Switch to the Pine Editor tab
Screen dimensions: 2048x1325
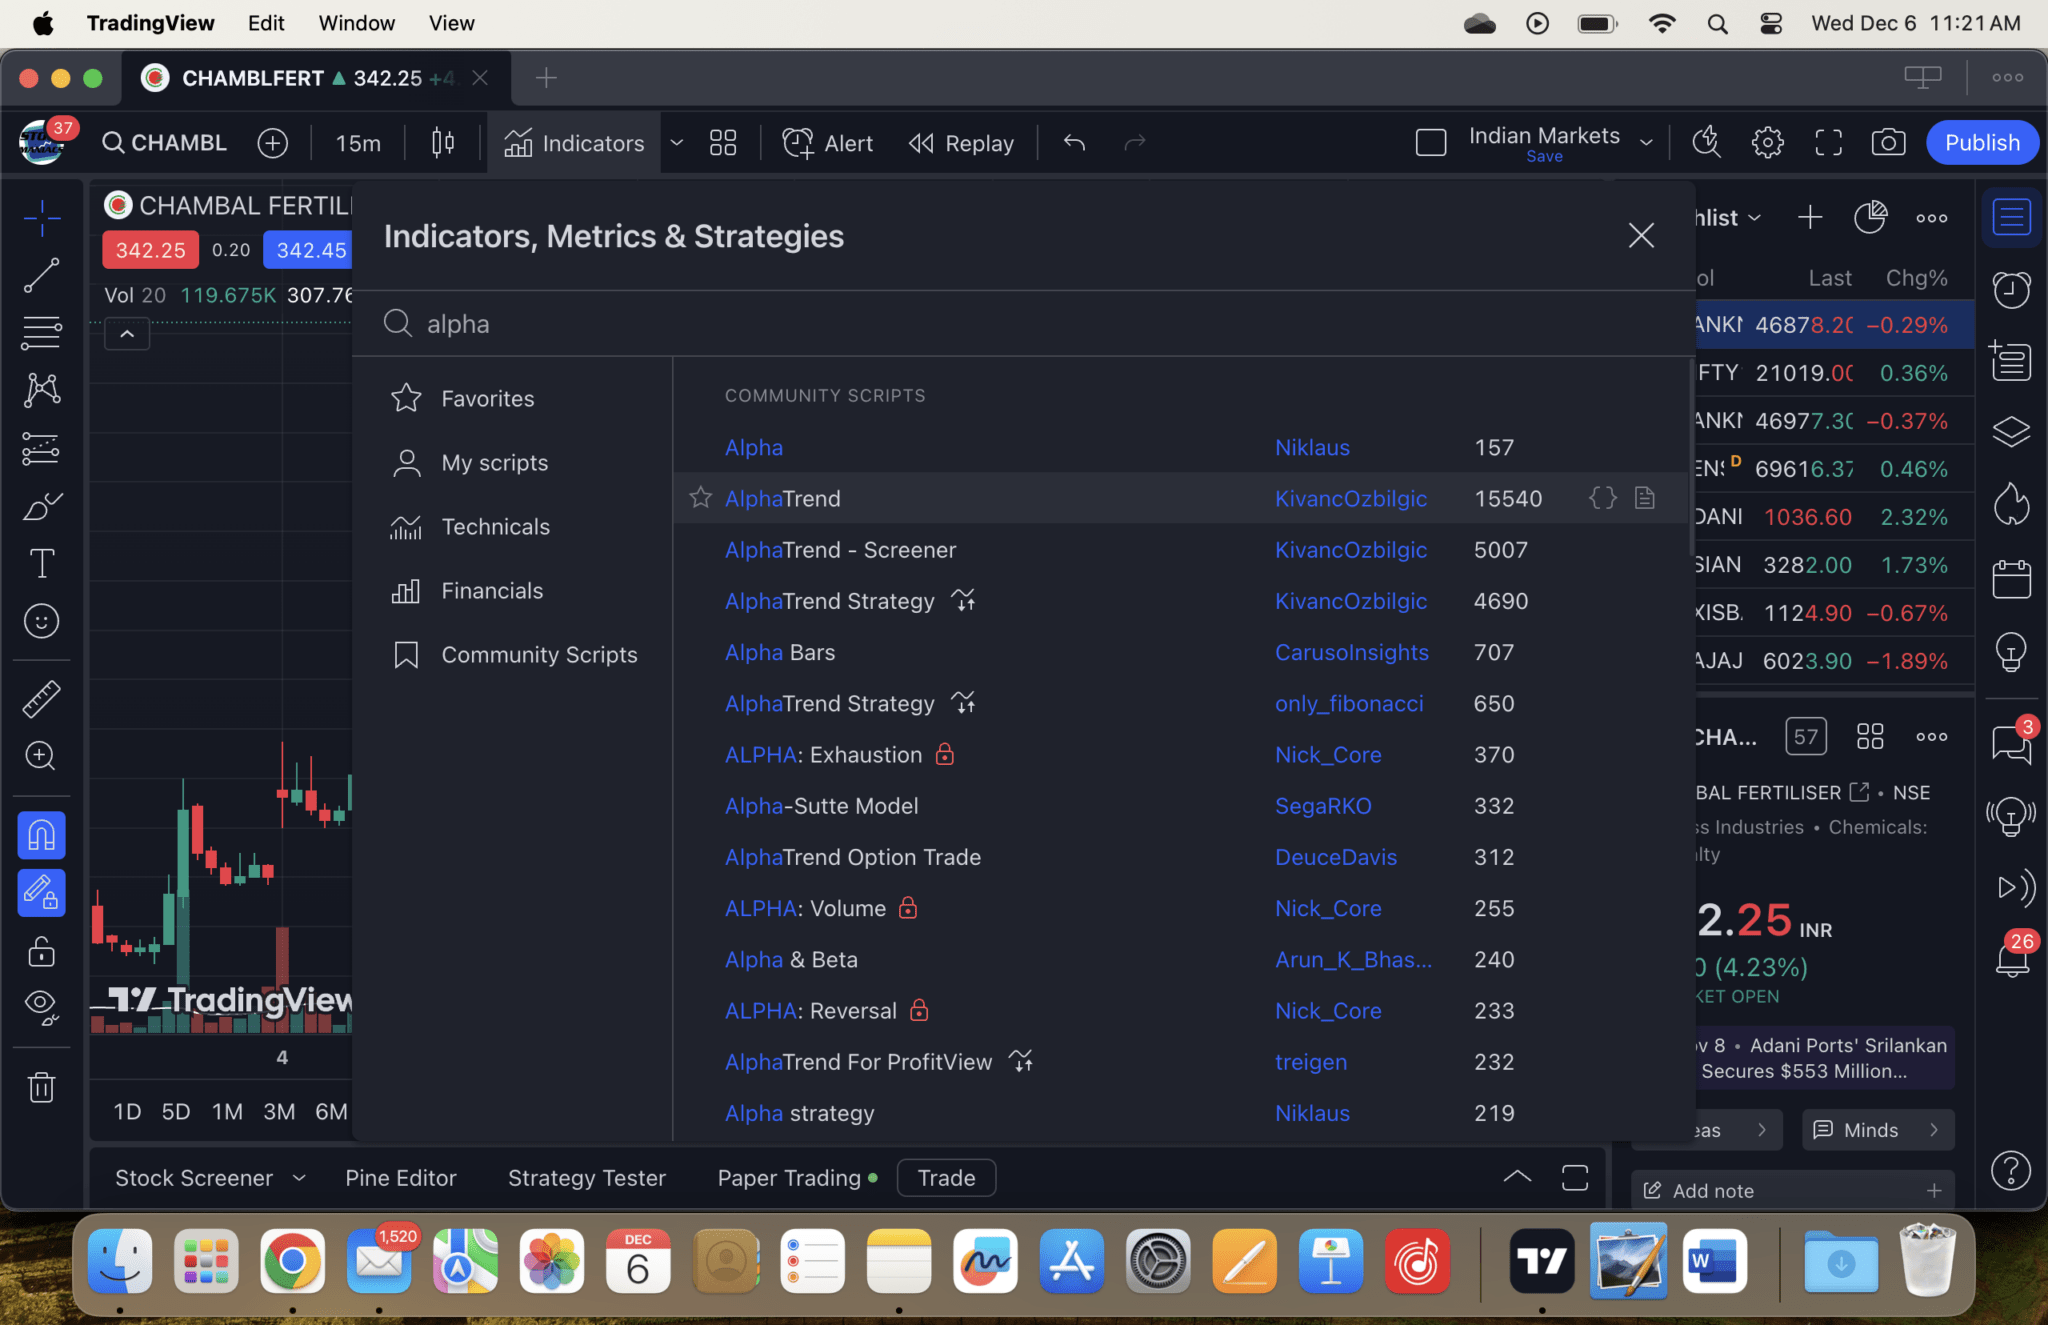point(400,1178)
